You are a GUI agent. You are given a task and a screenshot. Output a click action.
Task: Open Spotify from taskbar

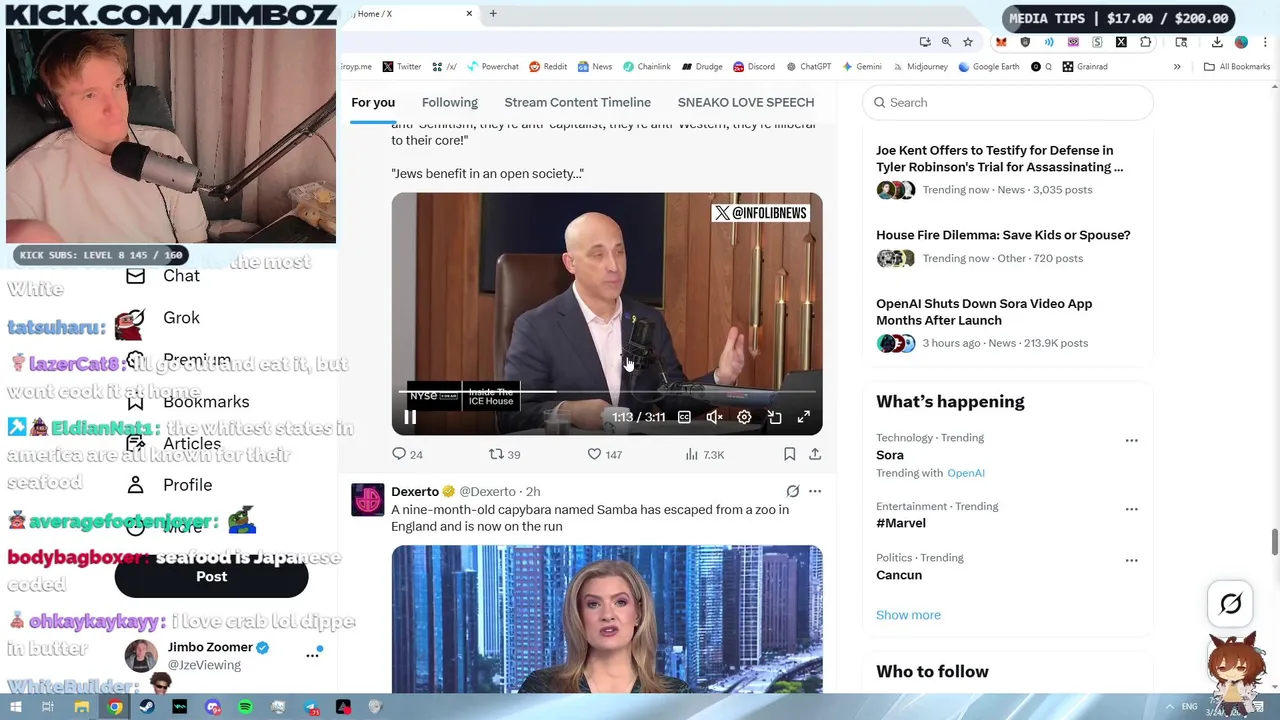(x=245, y=707)
